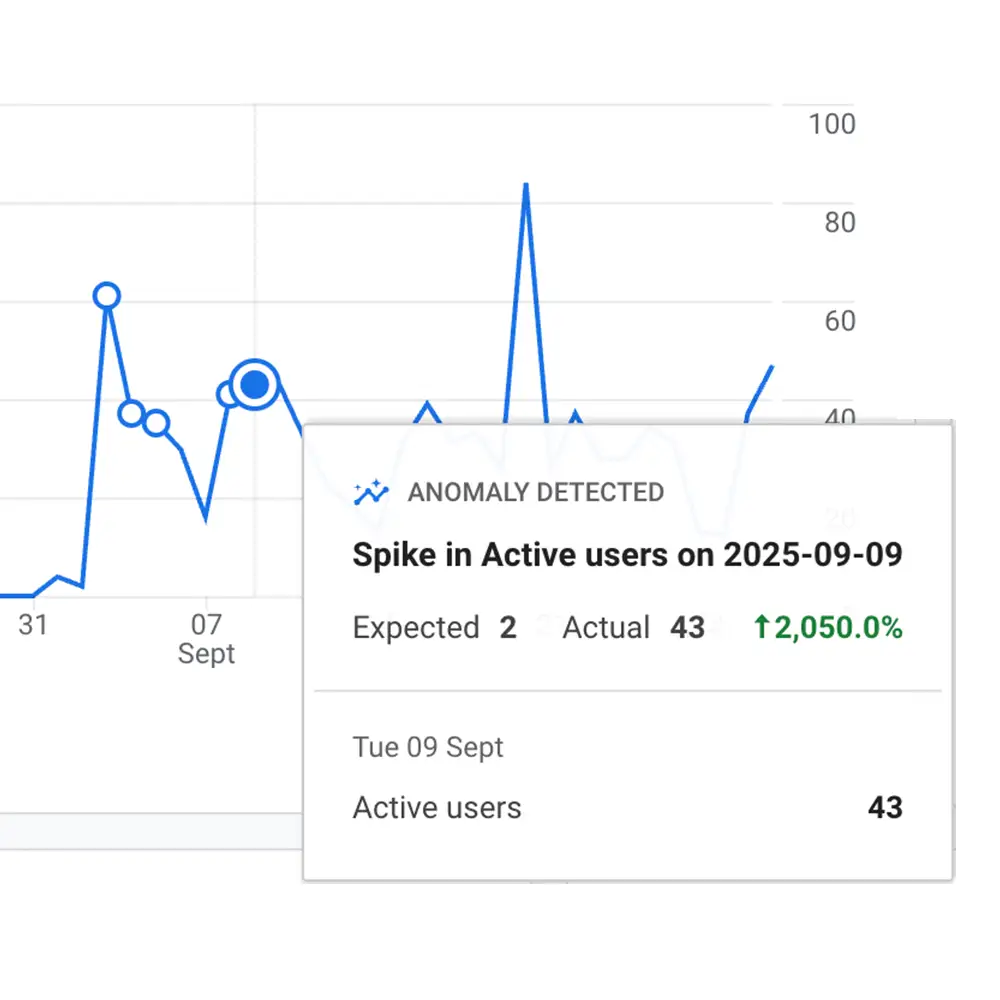
Task: Click the Active users metric label at bottom
Action: pos(437,808)
